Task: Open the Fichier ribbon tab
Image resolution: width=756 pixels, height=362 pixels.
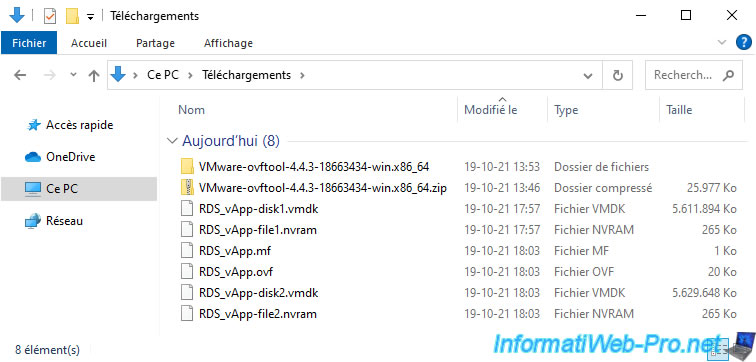Action: (29, 43)
